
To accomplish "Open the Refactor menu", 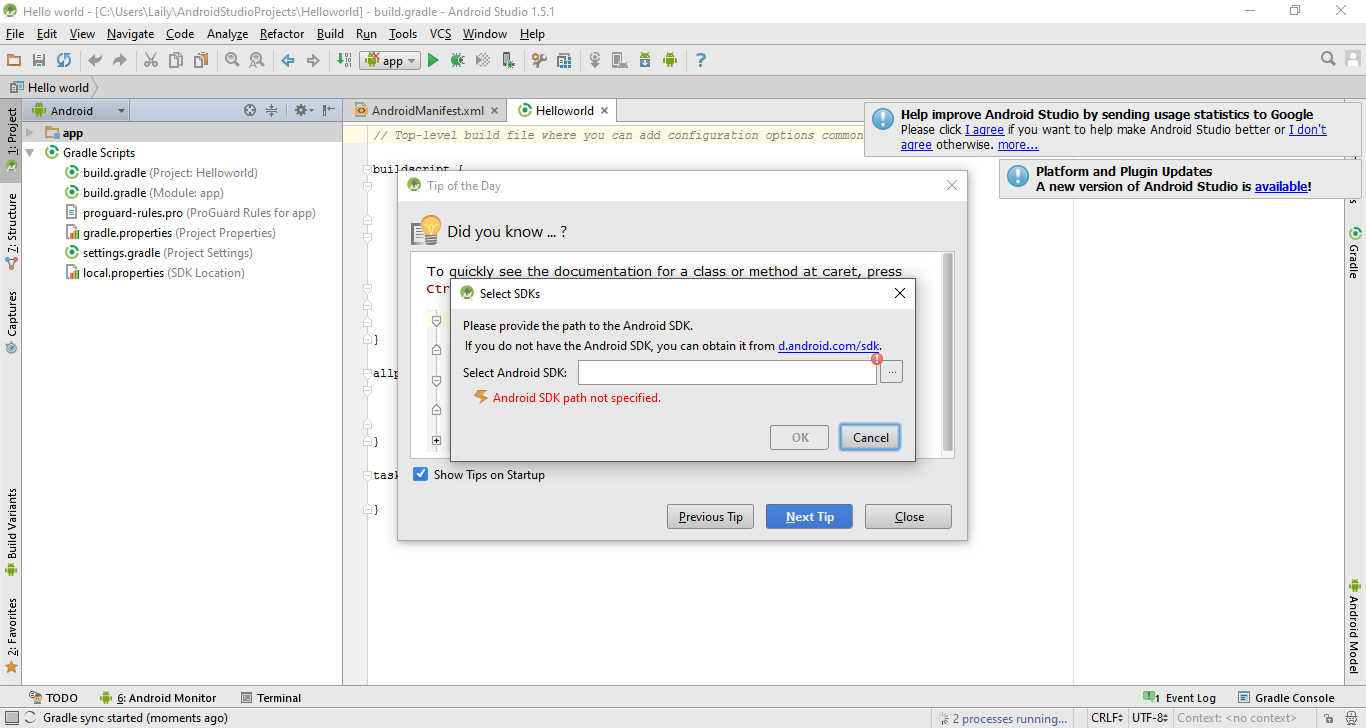I will tap(282, 34).
